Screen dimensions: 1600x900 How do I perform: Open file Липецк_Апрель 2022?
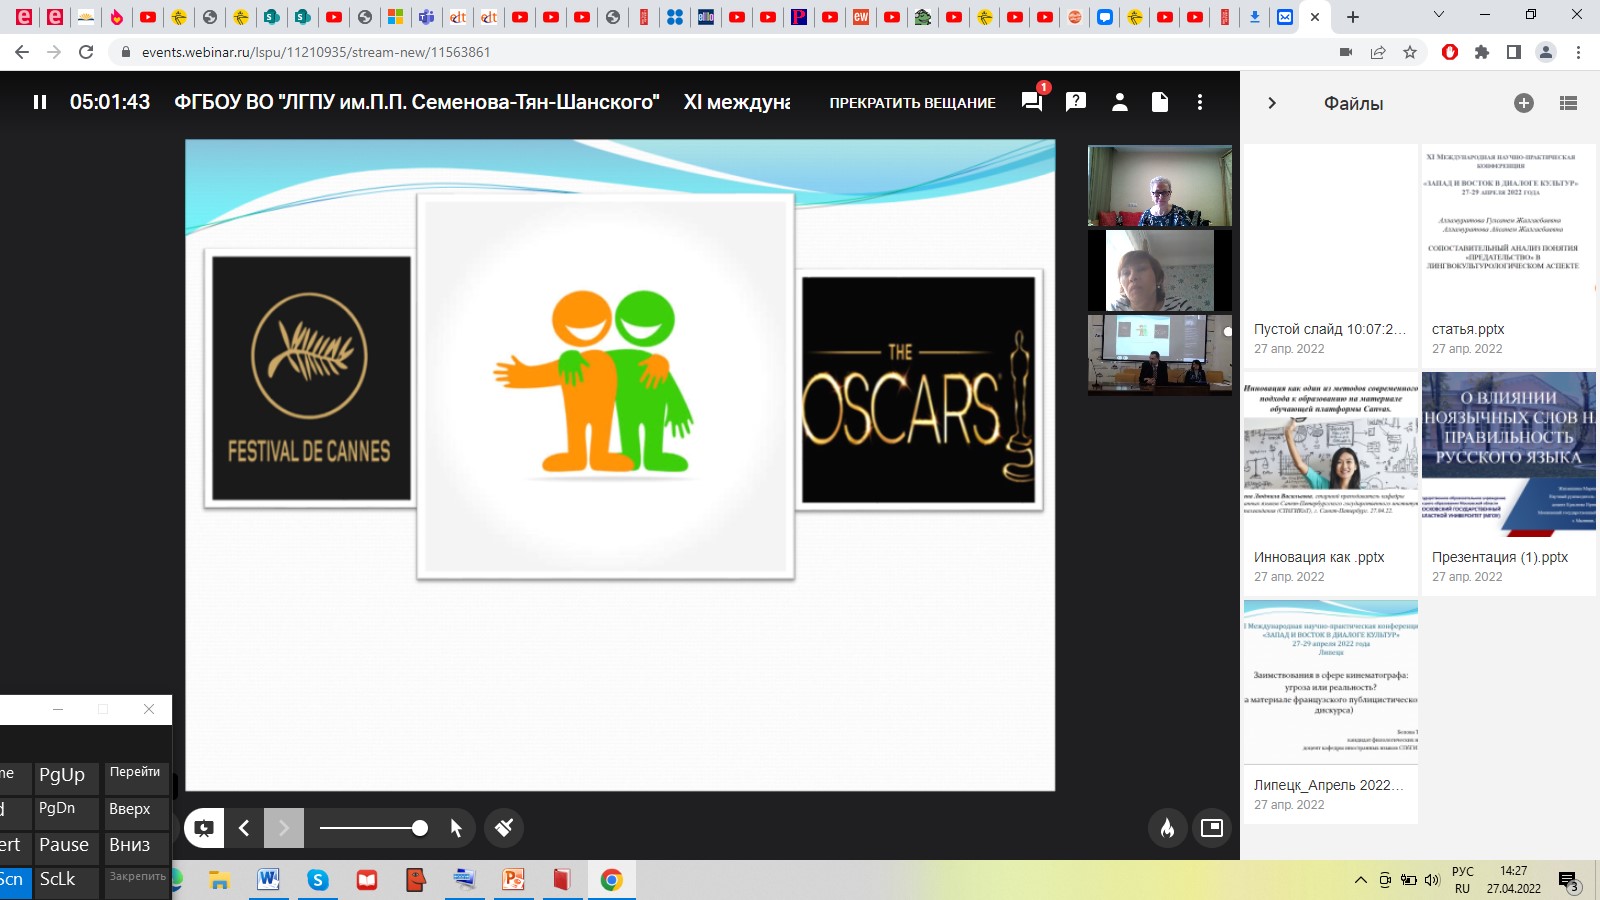tap(1330, 711)
